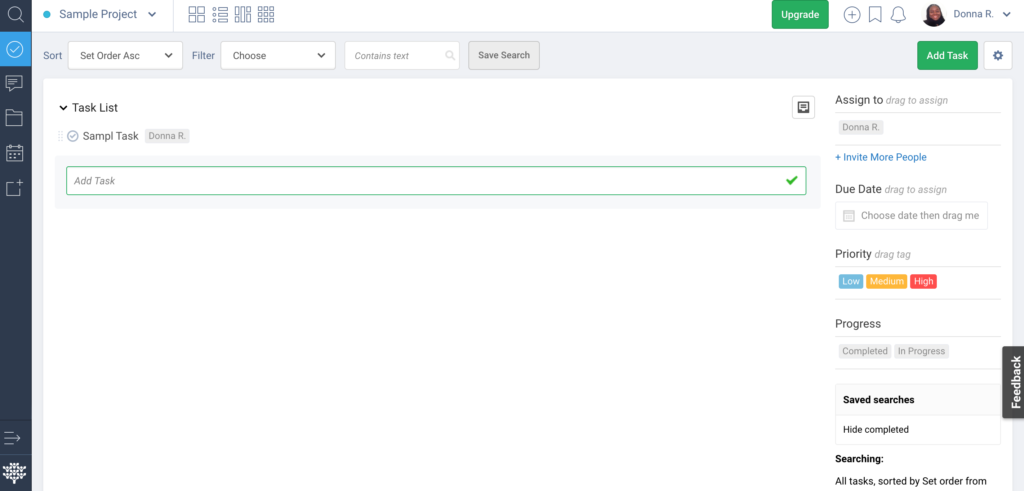
Task: Open the Discussions chat sidebar icon
Action: [14, 84]
